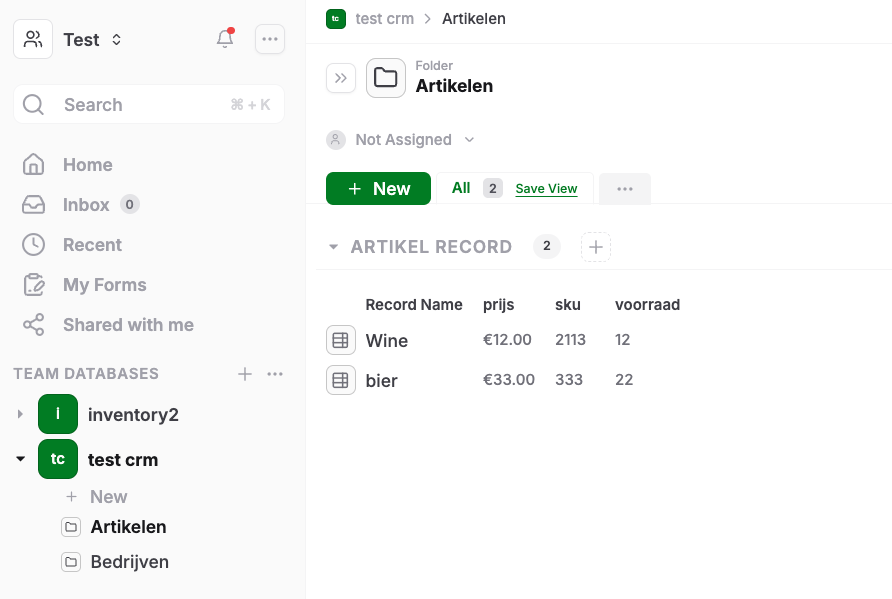Add a record using dashed plus icon
Screen dimensions: 892x599
click(596, 247)
